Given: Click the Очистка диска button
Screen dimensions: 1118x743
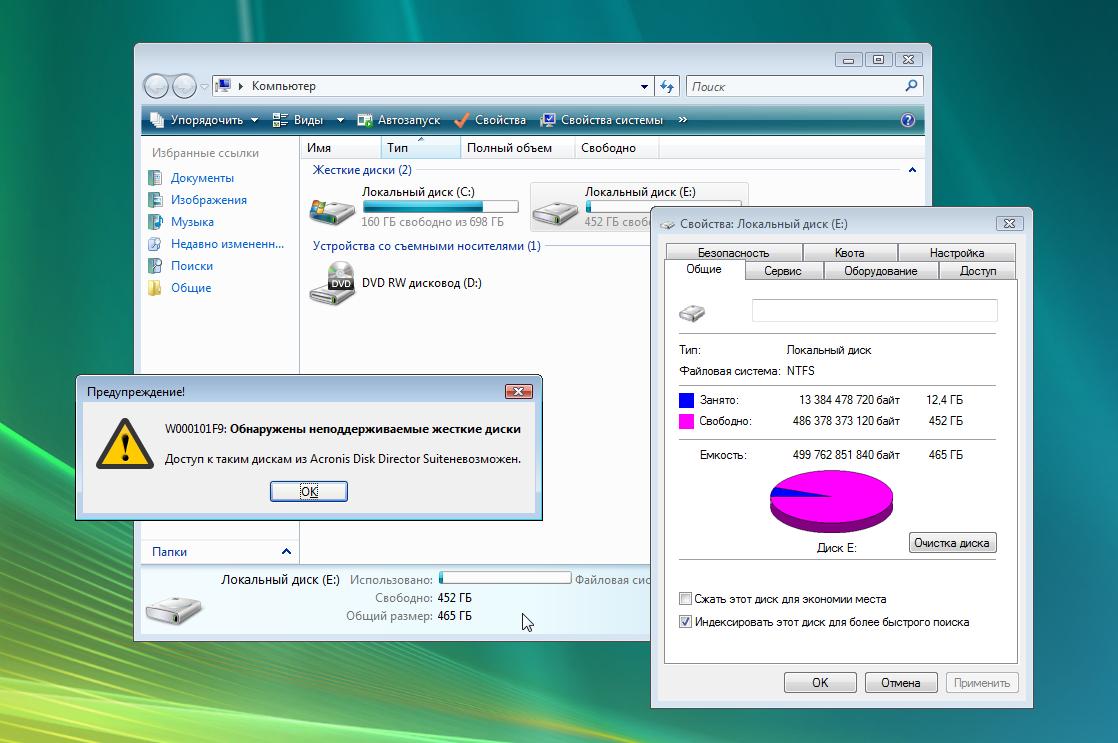Looking at the screenshot, I should pyautogui.click(x=952, y=543).
